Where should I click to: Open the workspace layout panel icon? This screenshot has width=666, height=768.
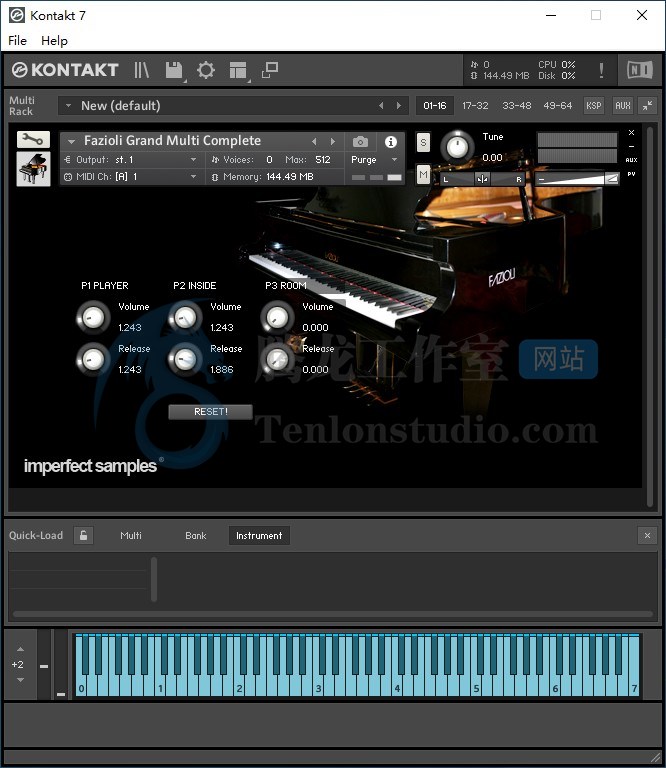[x=238, y=71]
